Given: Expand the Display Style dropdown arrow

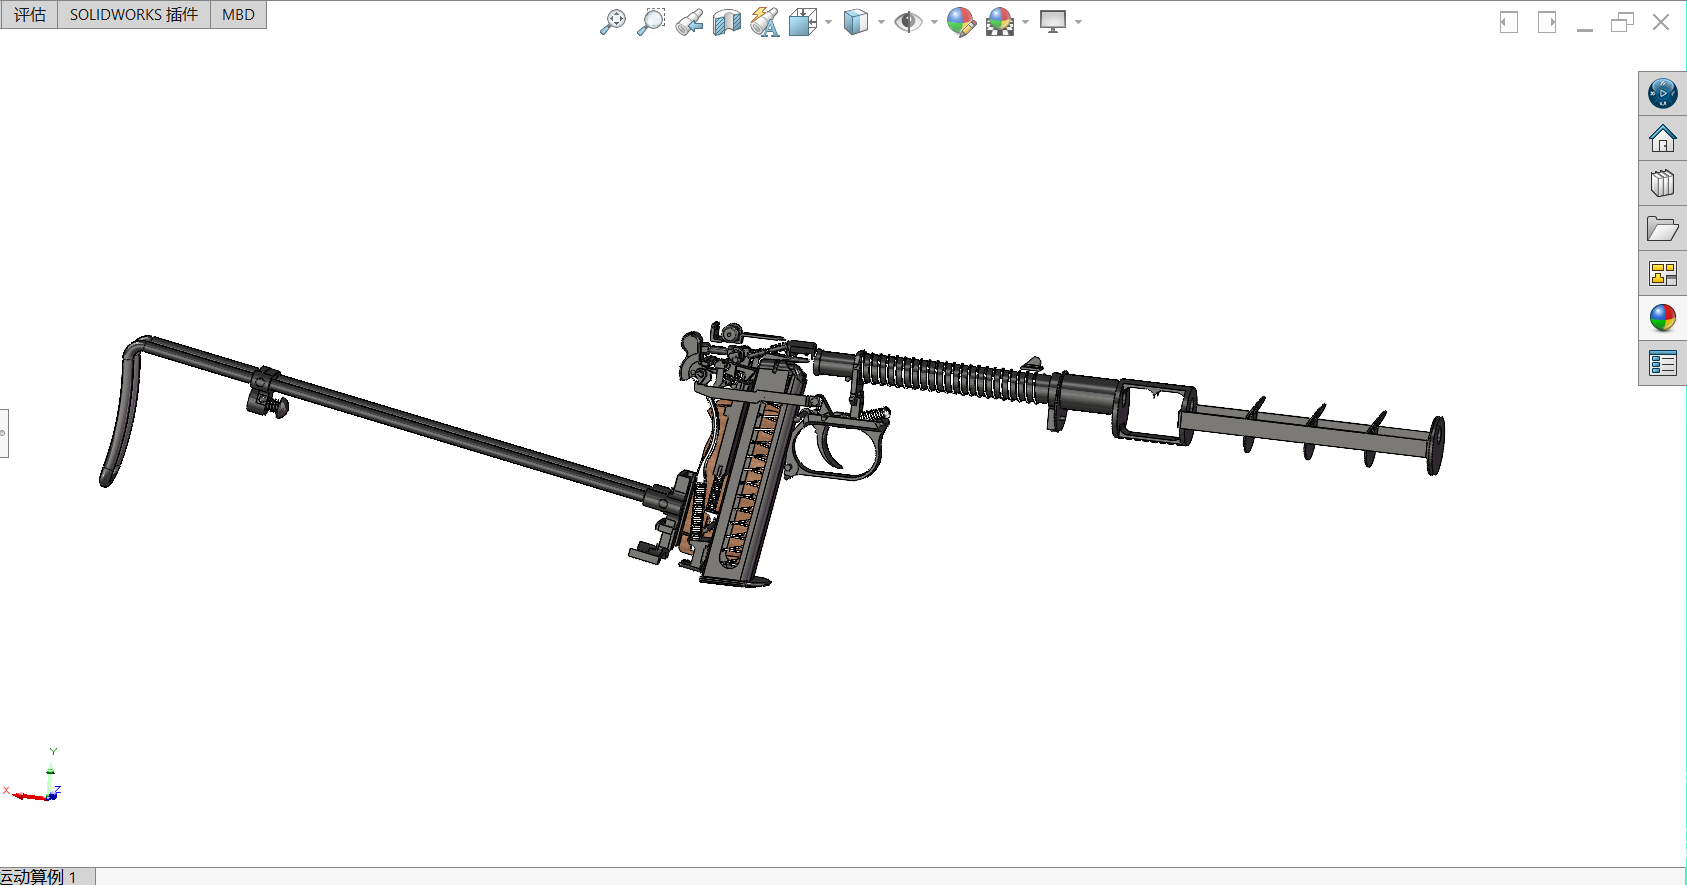Looking at the screenshot, I should 881,22.
